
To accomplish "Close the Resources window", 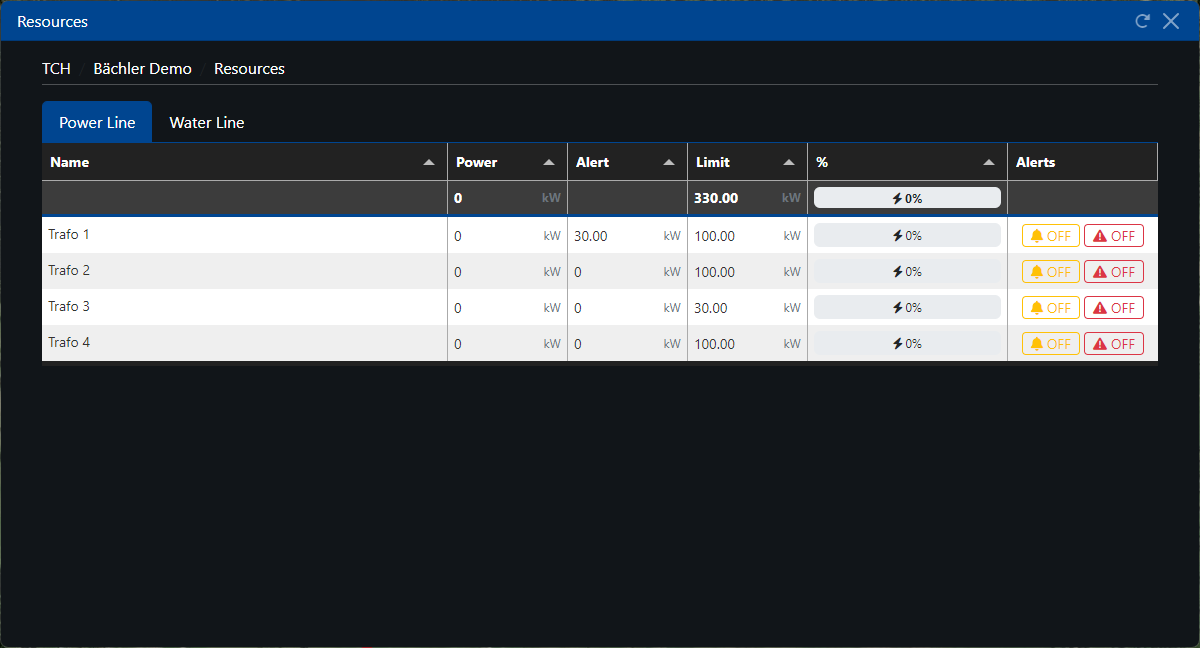I will point(1171,21).
